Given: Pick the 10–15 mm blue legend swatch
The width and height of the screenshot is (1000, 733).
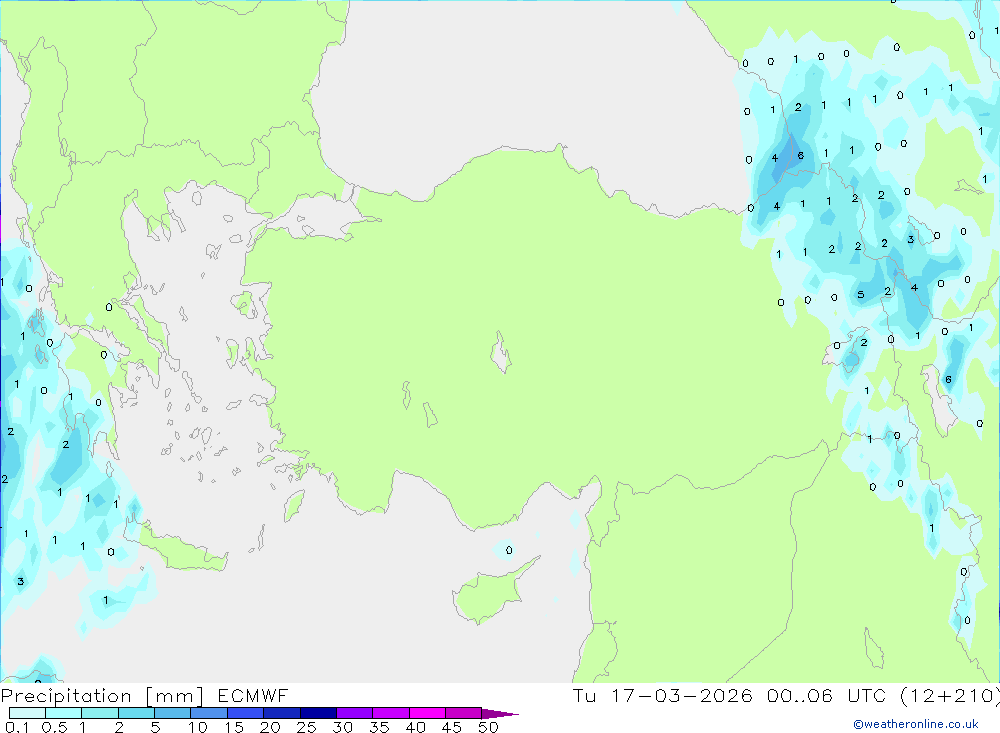Looking at the screenshot, I should (x=209, y=713).
